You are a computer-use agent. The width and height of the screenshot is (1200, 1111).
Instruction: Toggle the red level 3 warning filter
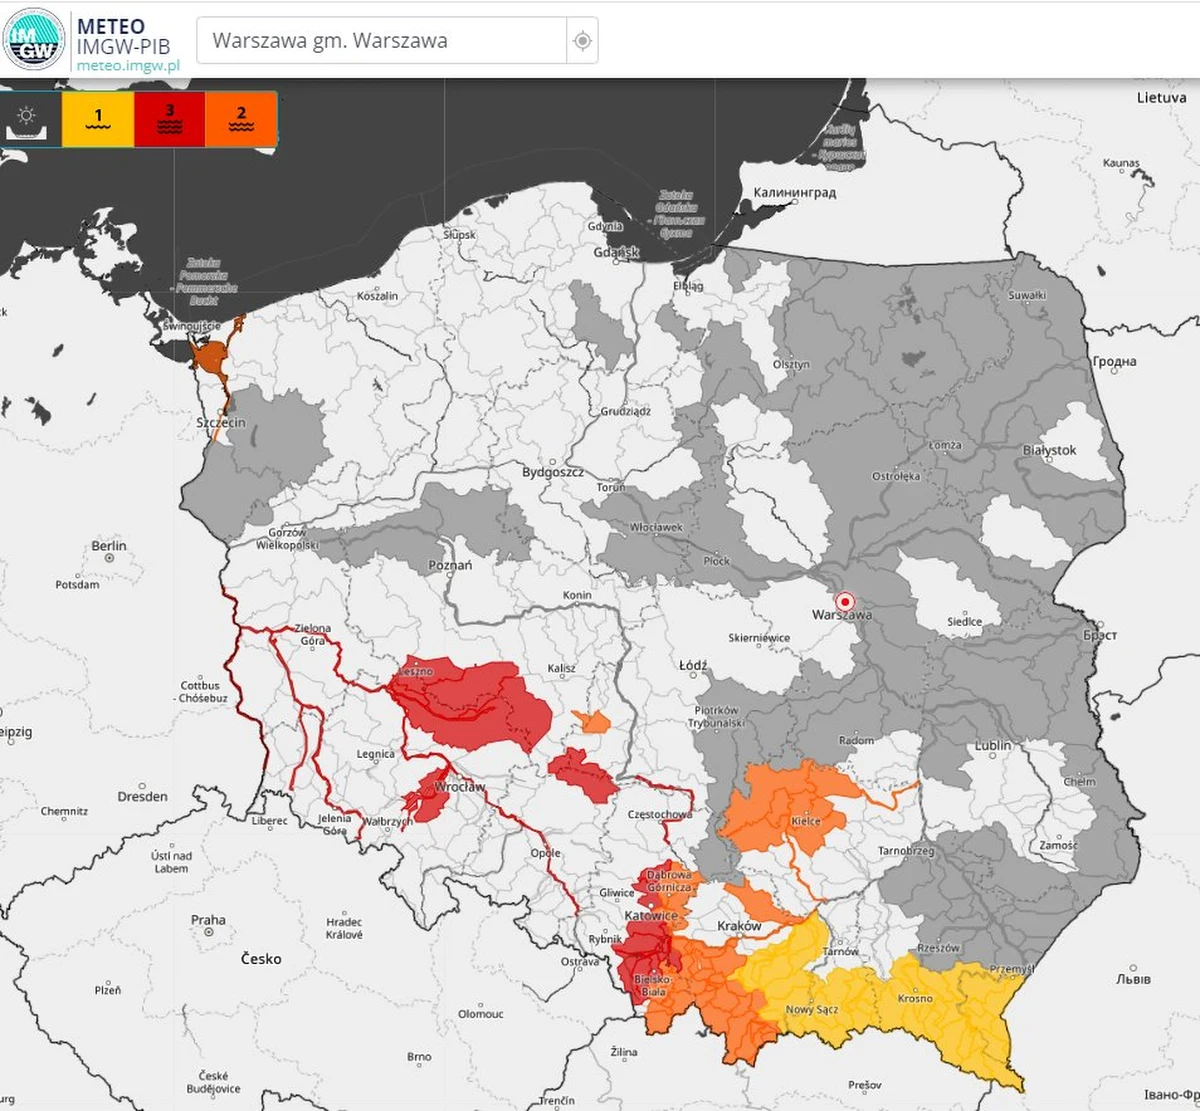coord(170,118)
